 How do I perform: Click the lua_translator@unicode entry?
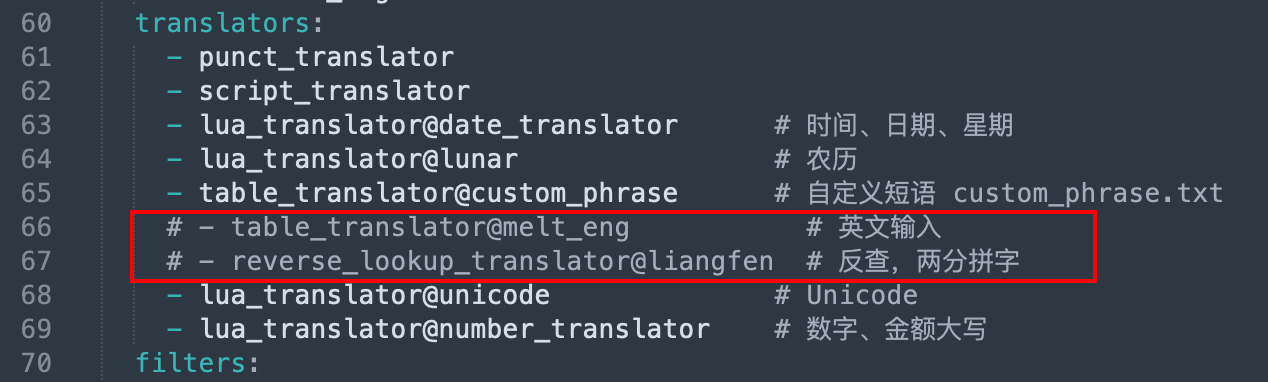coord(374,295)
